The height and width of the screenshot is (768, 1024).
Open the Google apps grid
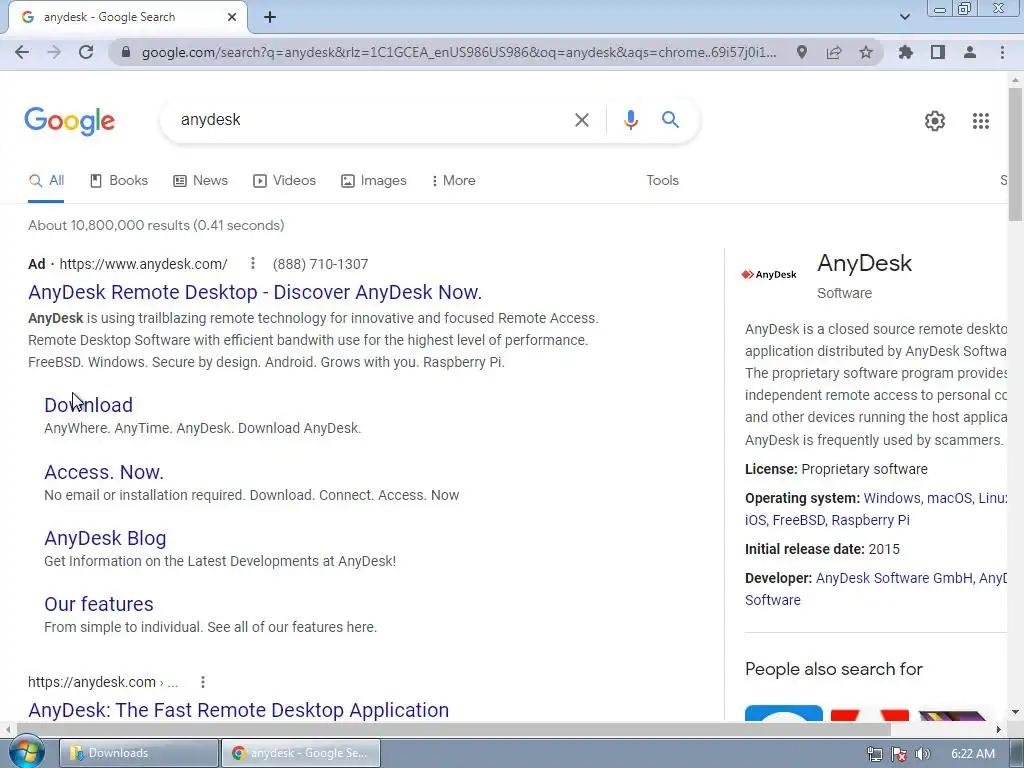pyautogui.click(x=980, y=121)
